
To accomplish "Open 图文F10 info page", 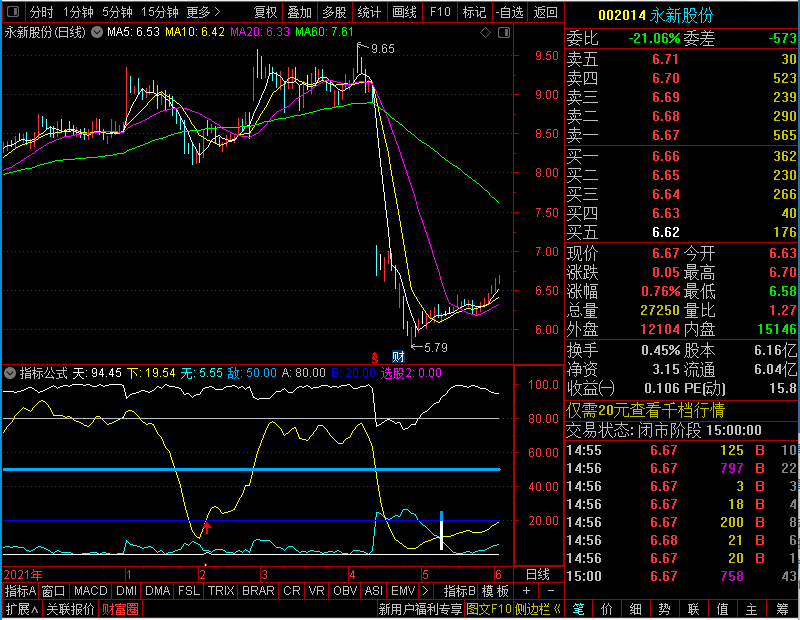I will (489, 609).
